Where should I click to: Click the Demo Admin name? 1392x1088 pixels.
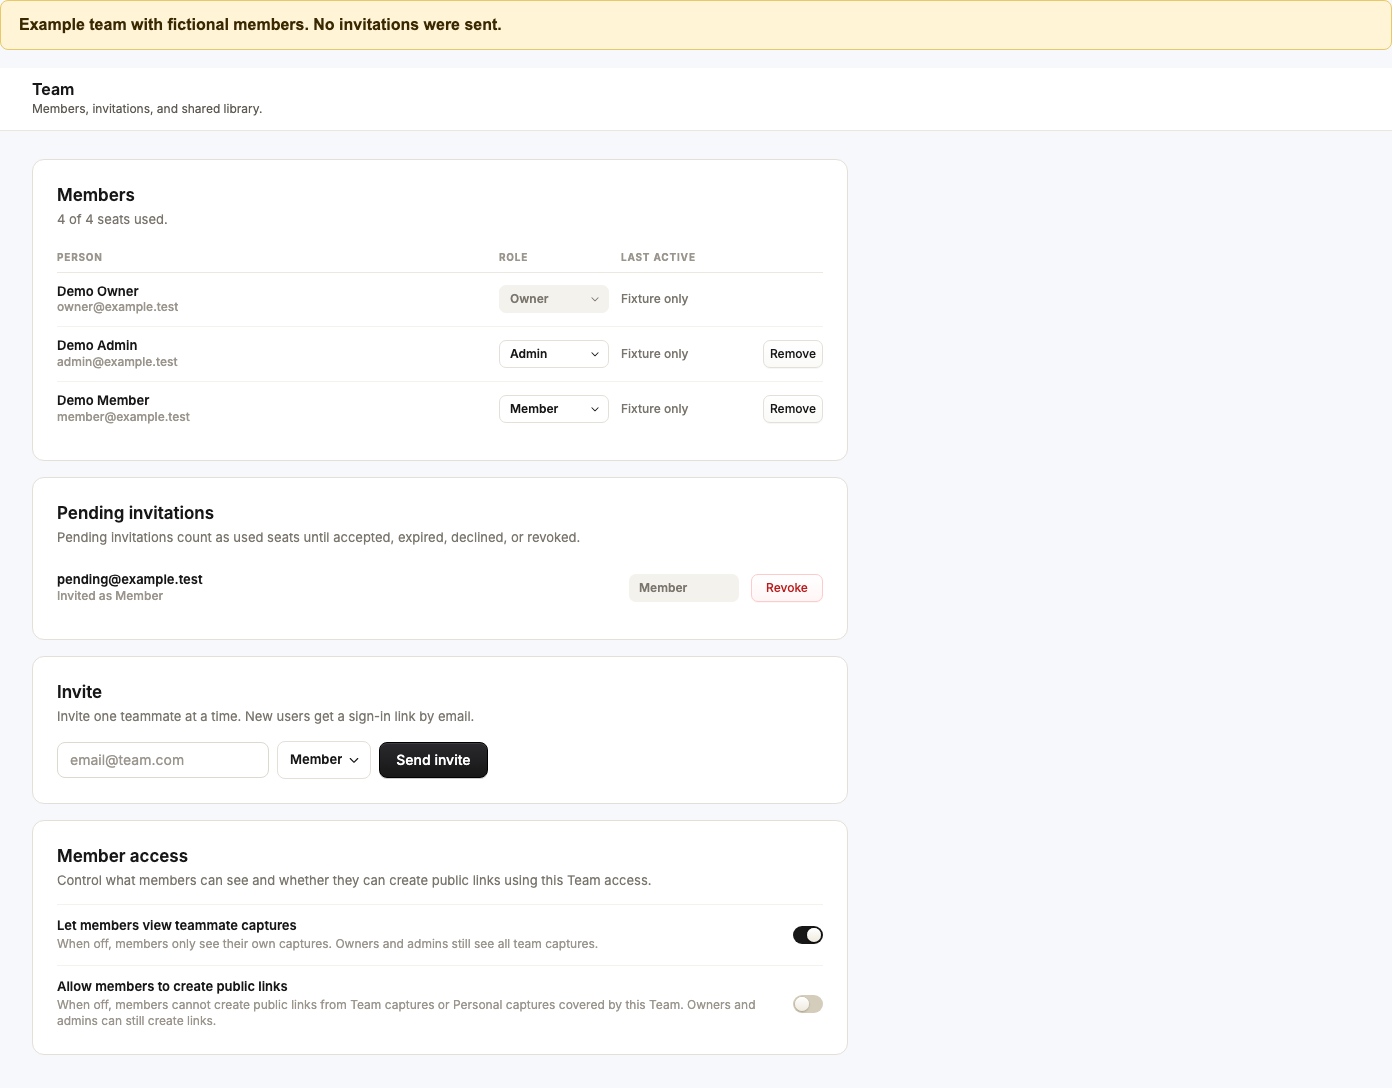tap(97, 345)
